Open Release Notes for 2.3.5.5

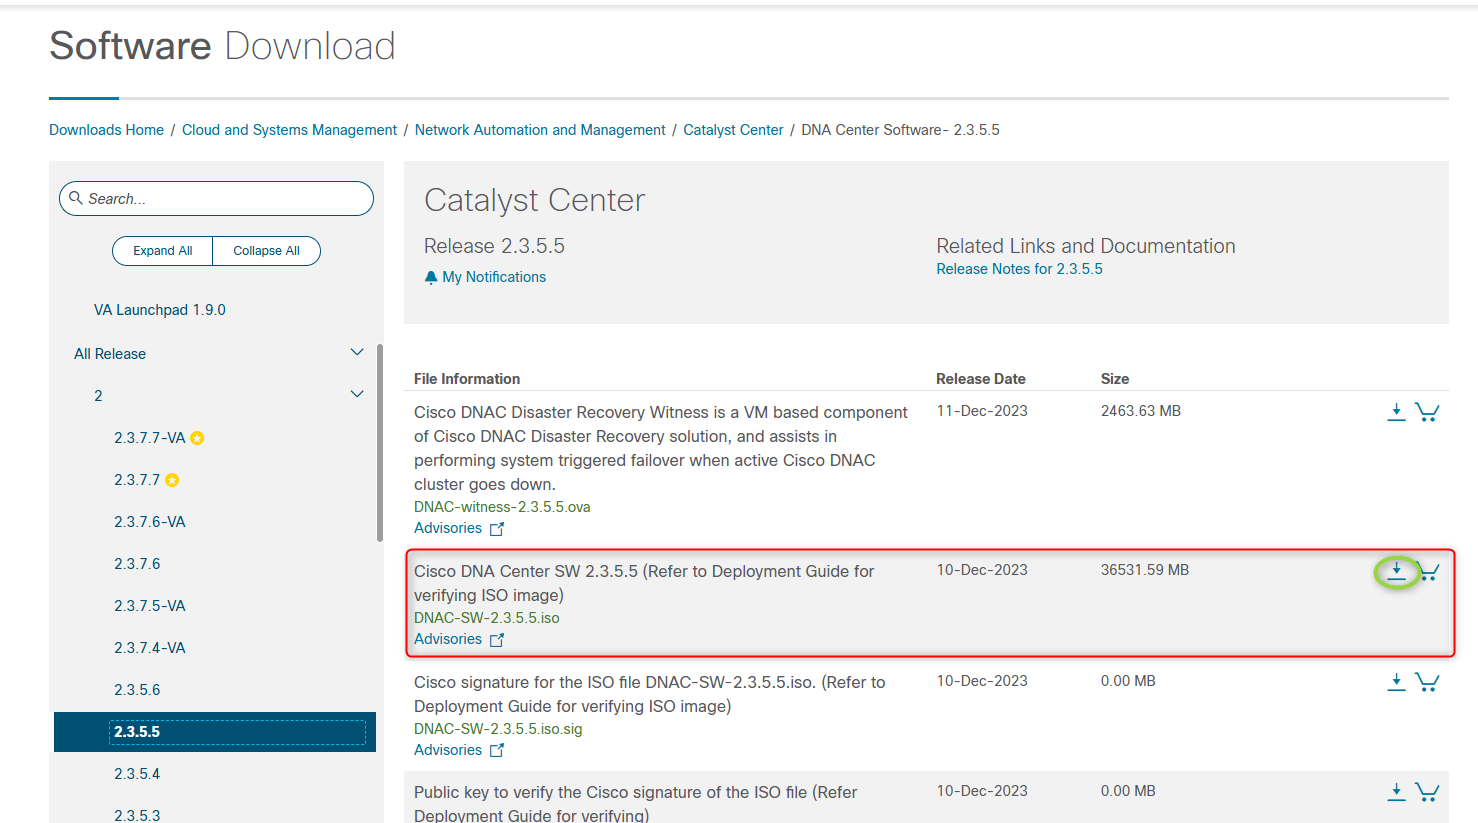pyautogui.click(x=1019, y=269)
